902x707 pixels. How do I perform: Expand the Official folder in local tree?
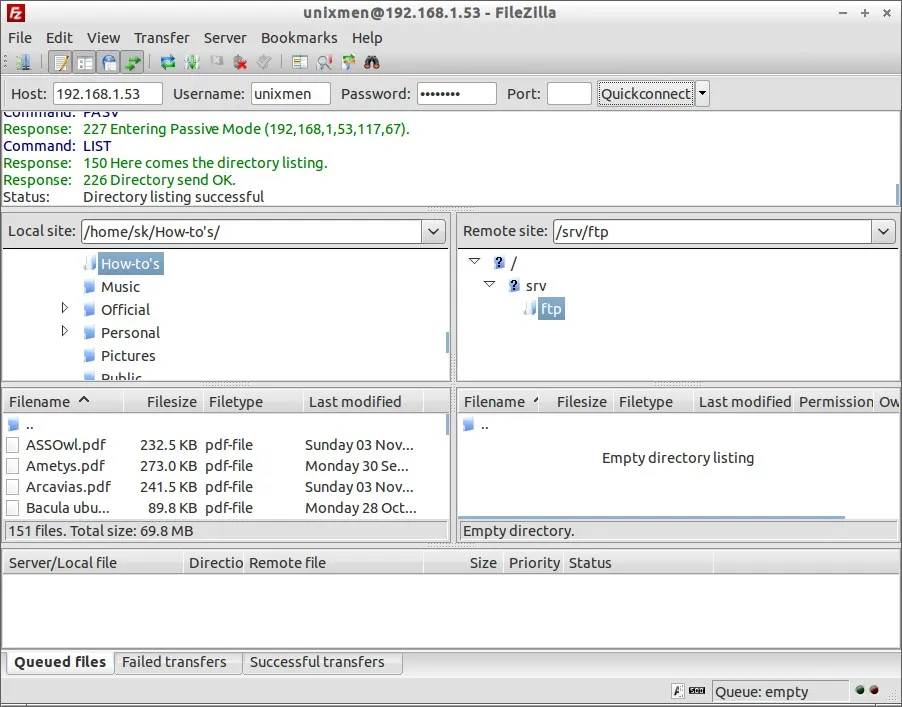66,308
